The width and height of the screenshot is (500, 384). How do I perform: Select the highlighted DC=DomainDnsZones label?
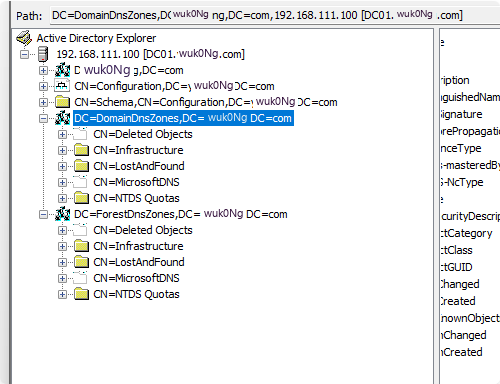(x=183, y=118)
